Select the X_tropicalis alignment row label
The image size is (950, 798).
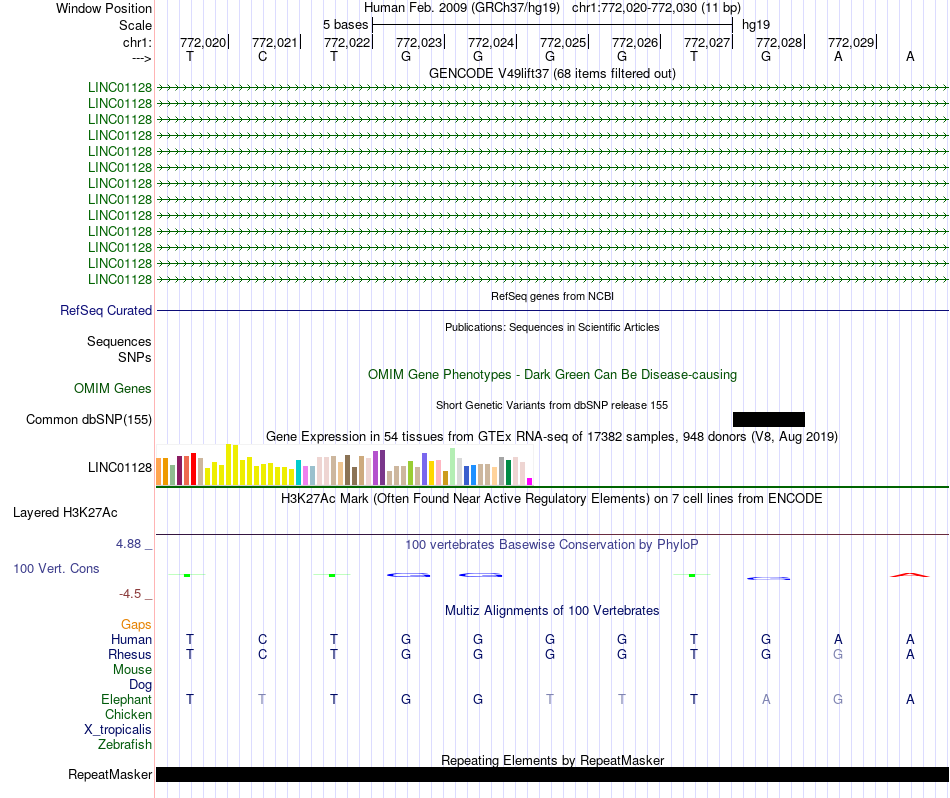coord(118,730)
